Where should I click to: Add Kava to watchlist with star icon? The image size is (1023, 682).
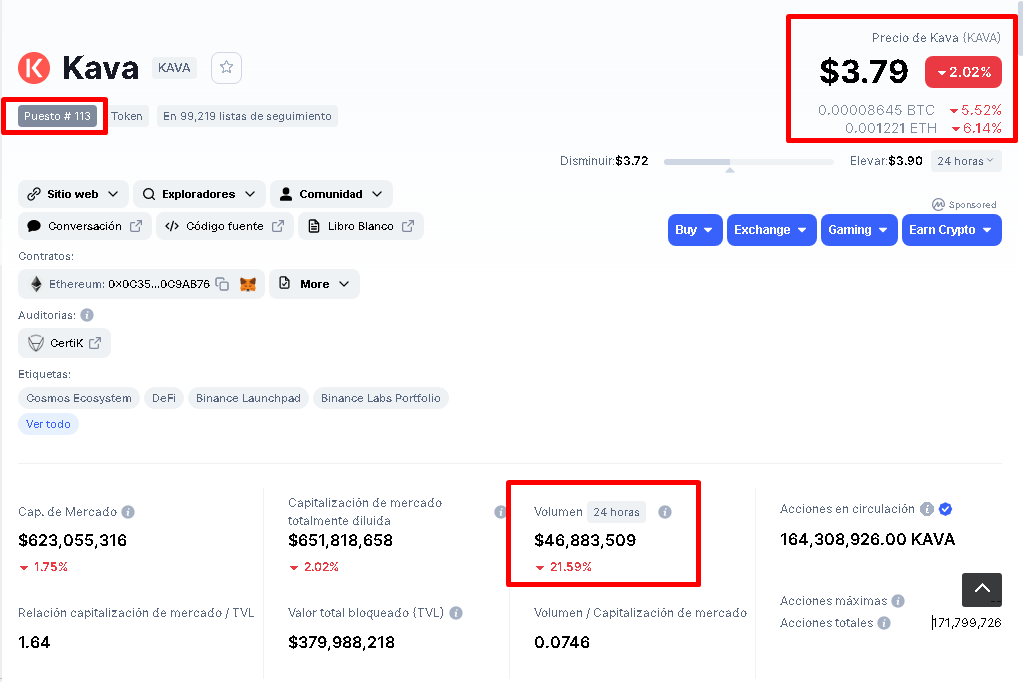coord(226,67)
